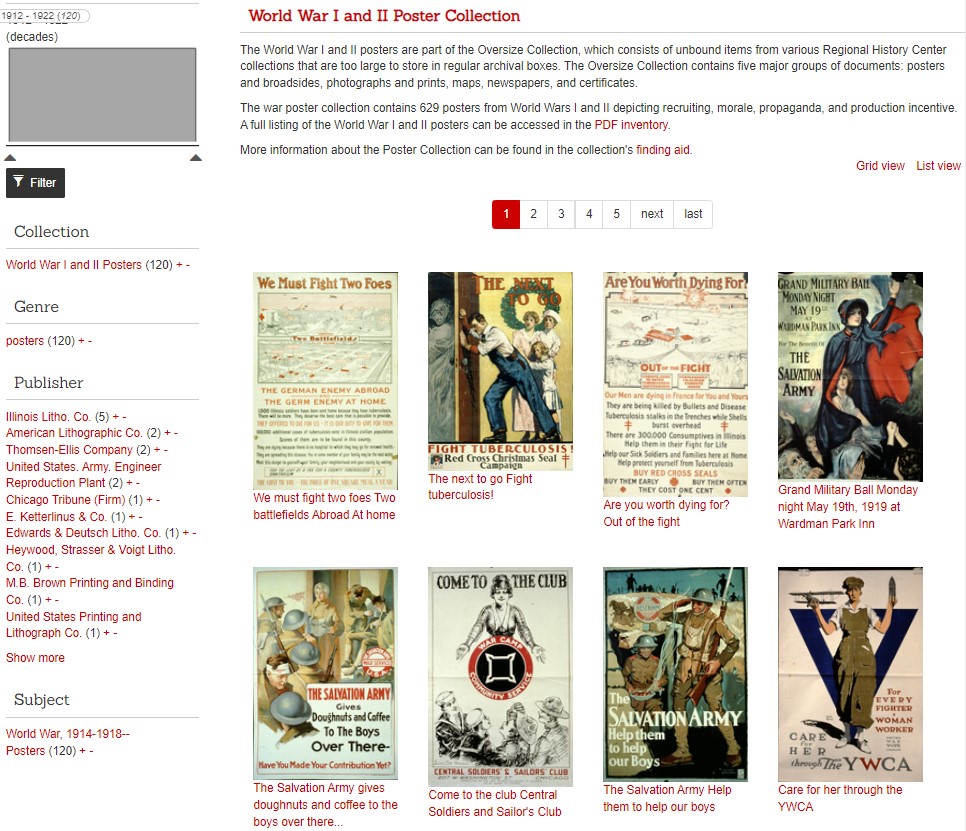Image resolution: width=966 pixels, height=831 pixels.
Task: Exclude E. Ketterlinus & Co. with minus
Action: point(140,516)
